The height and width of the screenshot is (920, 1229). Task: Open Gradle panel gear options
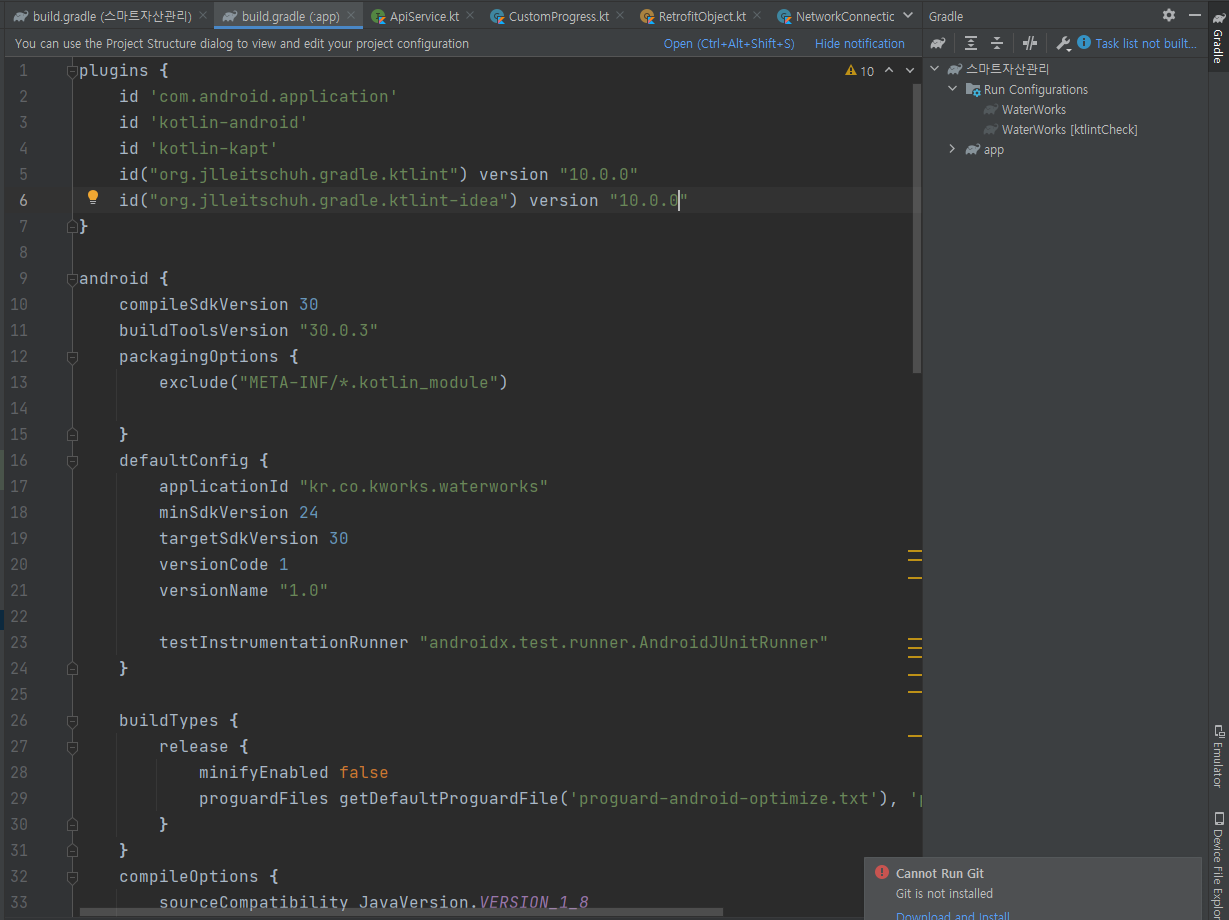click(x=1169, y=16)
